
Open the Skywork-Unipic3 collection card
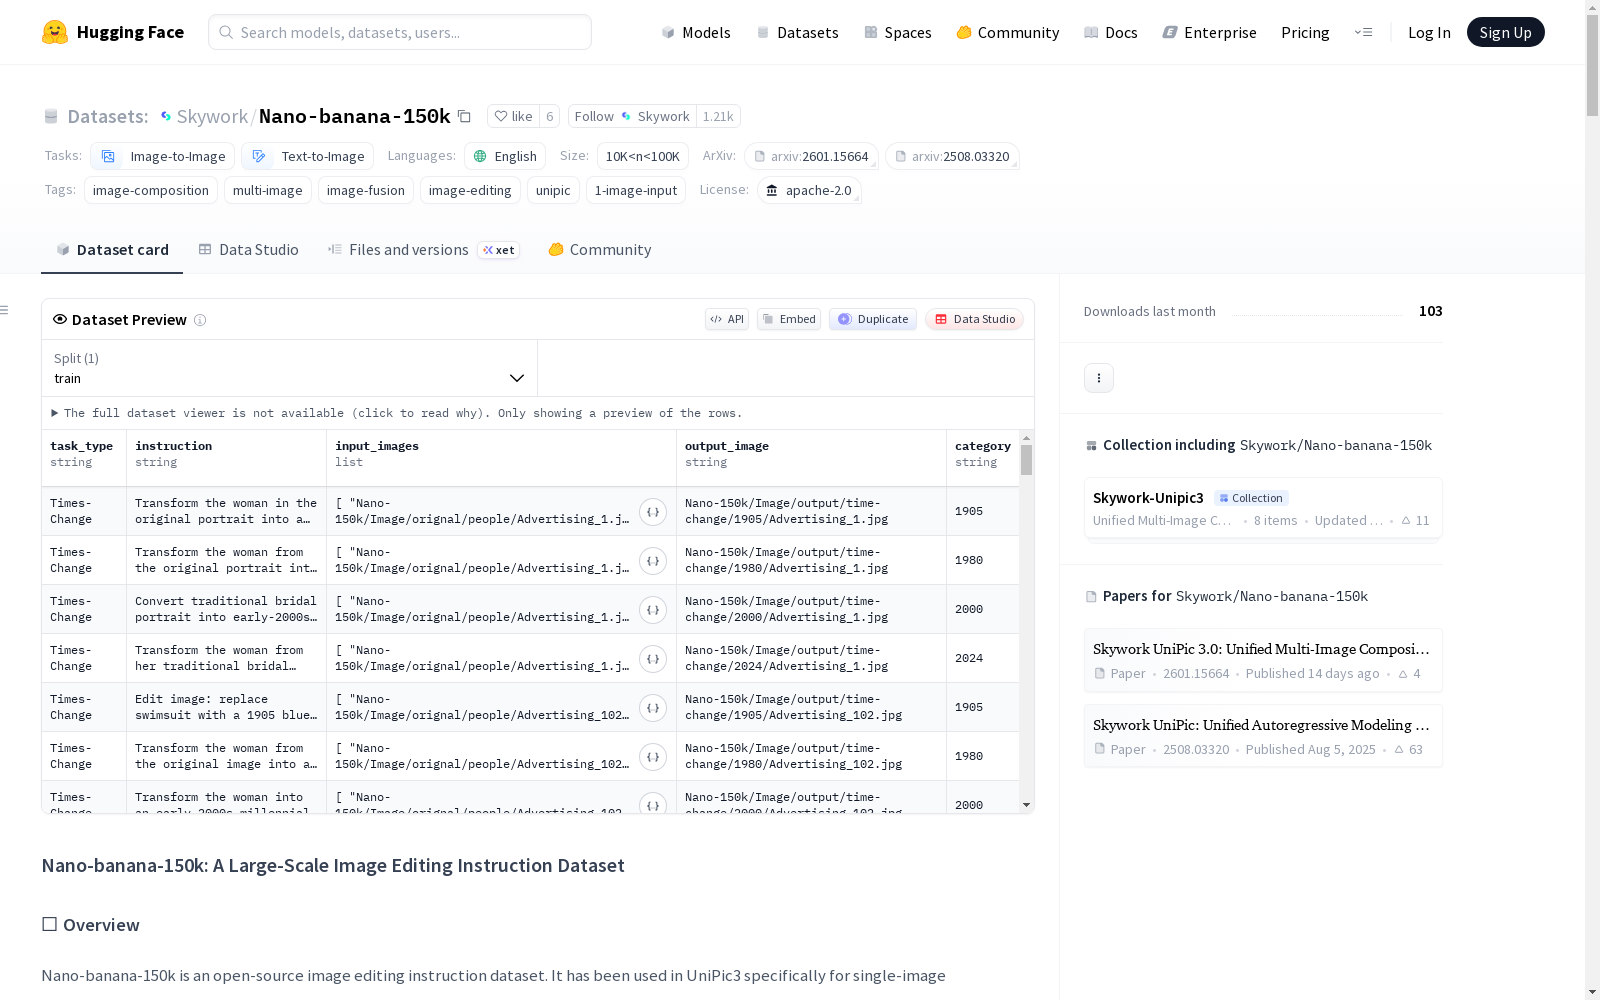point(1263,508)
